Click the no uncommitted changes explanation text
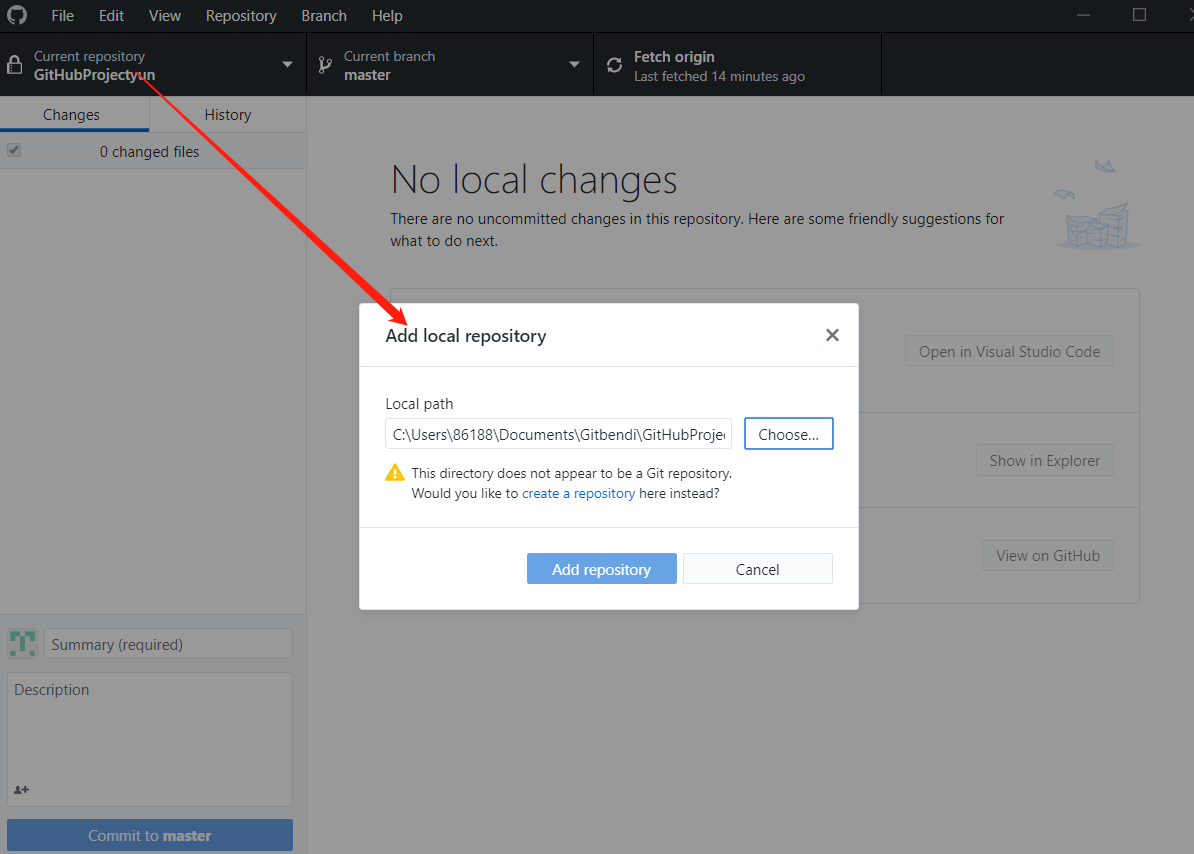 697,229
